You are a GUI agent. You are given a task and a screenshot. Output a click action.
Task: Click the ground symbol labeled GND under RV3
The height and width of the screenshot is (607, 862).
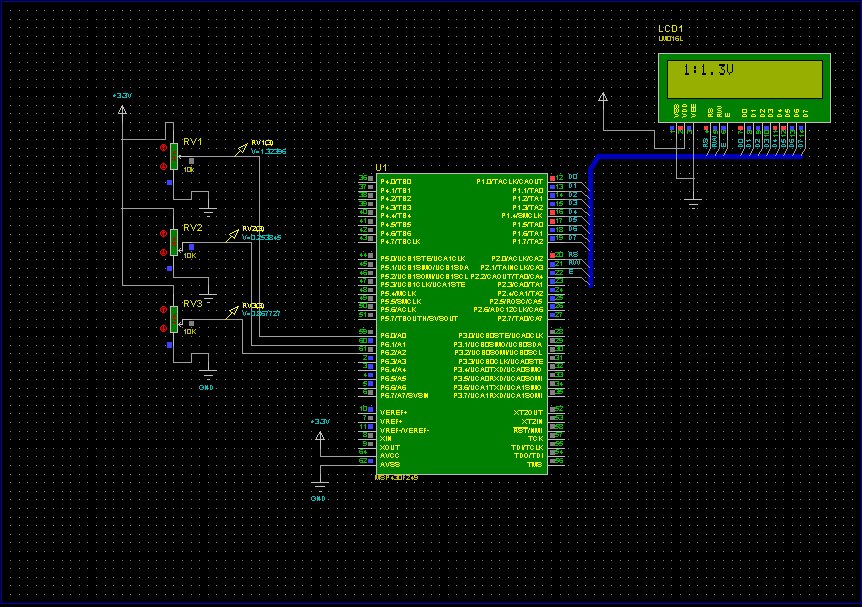click(208, 377)
